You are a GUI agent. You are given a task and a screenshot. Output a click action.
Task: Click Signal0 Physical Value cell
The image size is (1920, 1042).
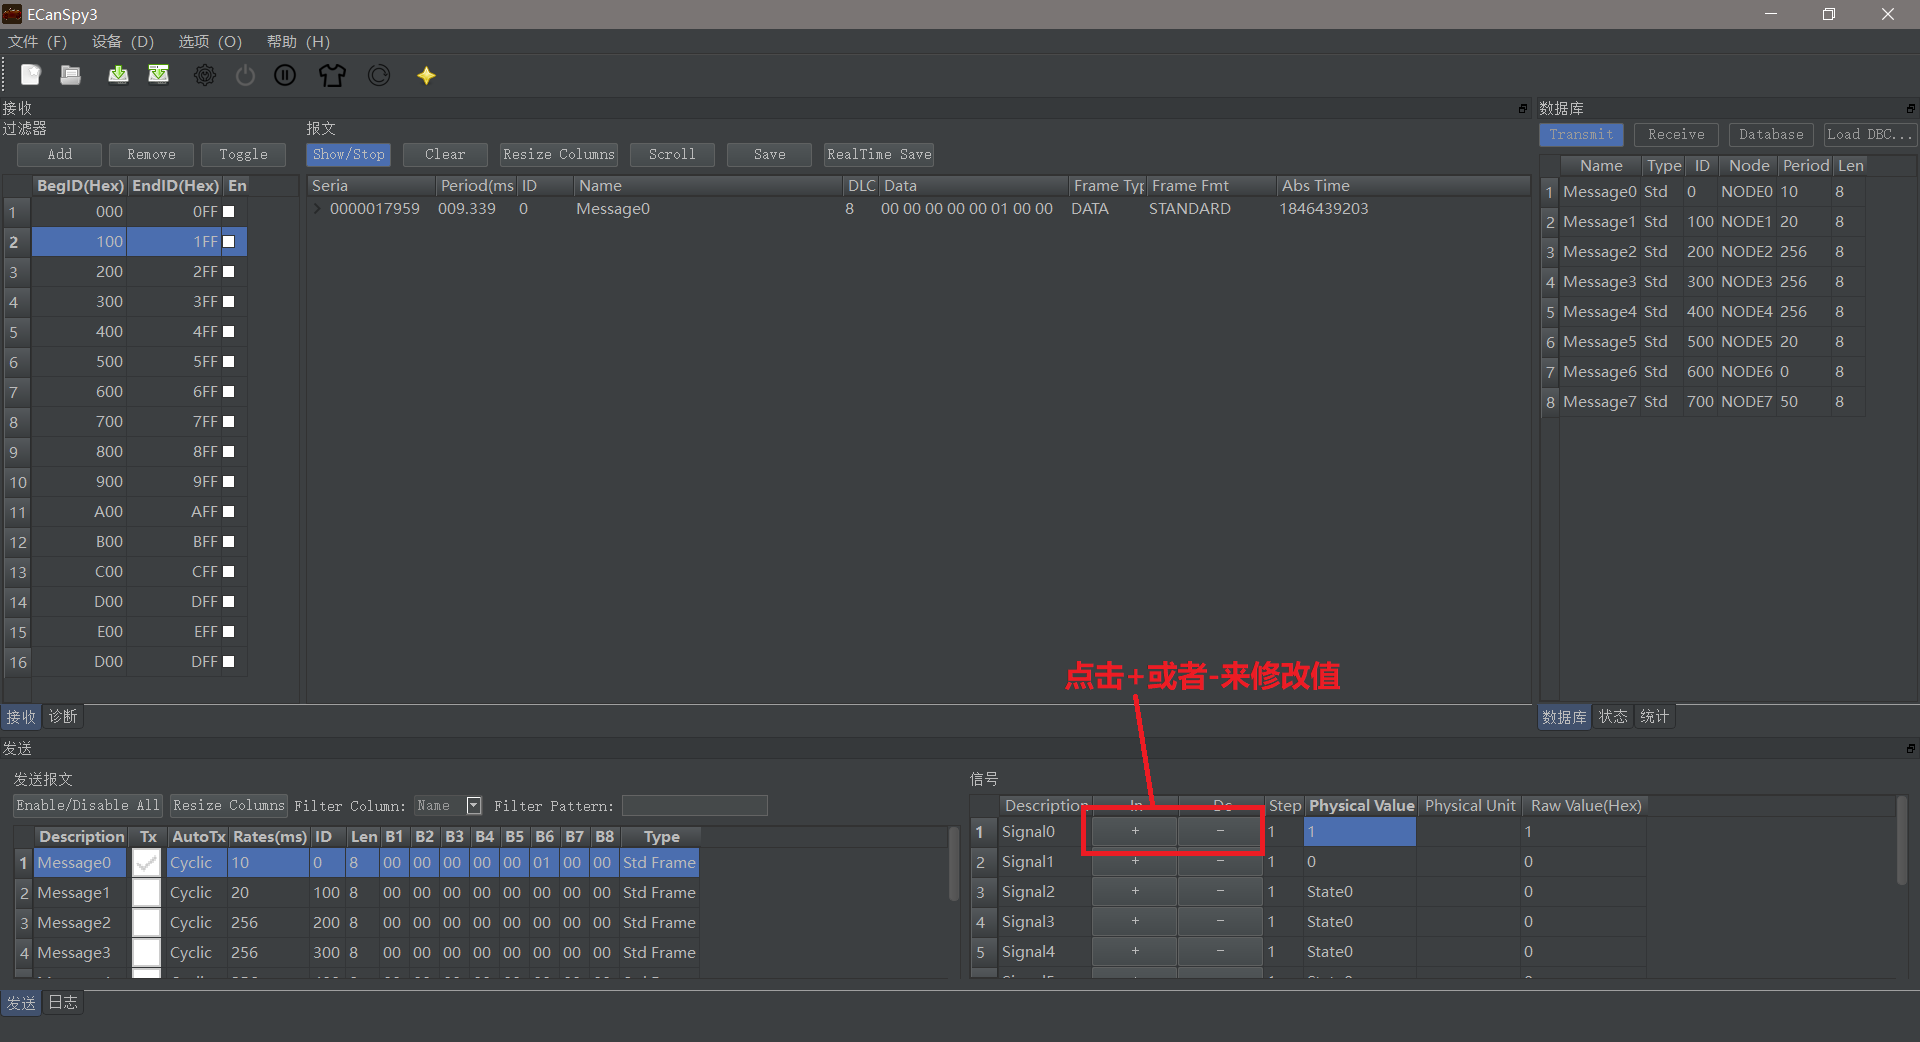pyautogui.click(x=1360, y=832)
